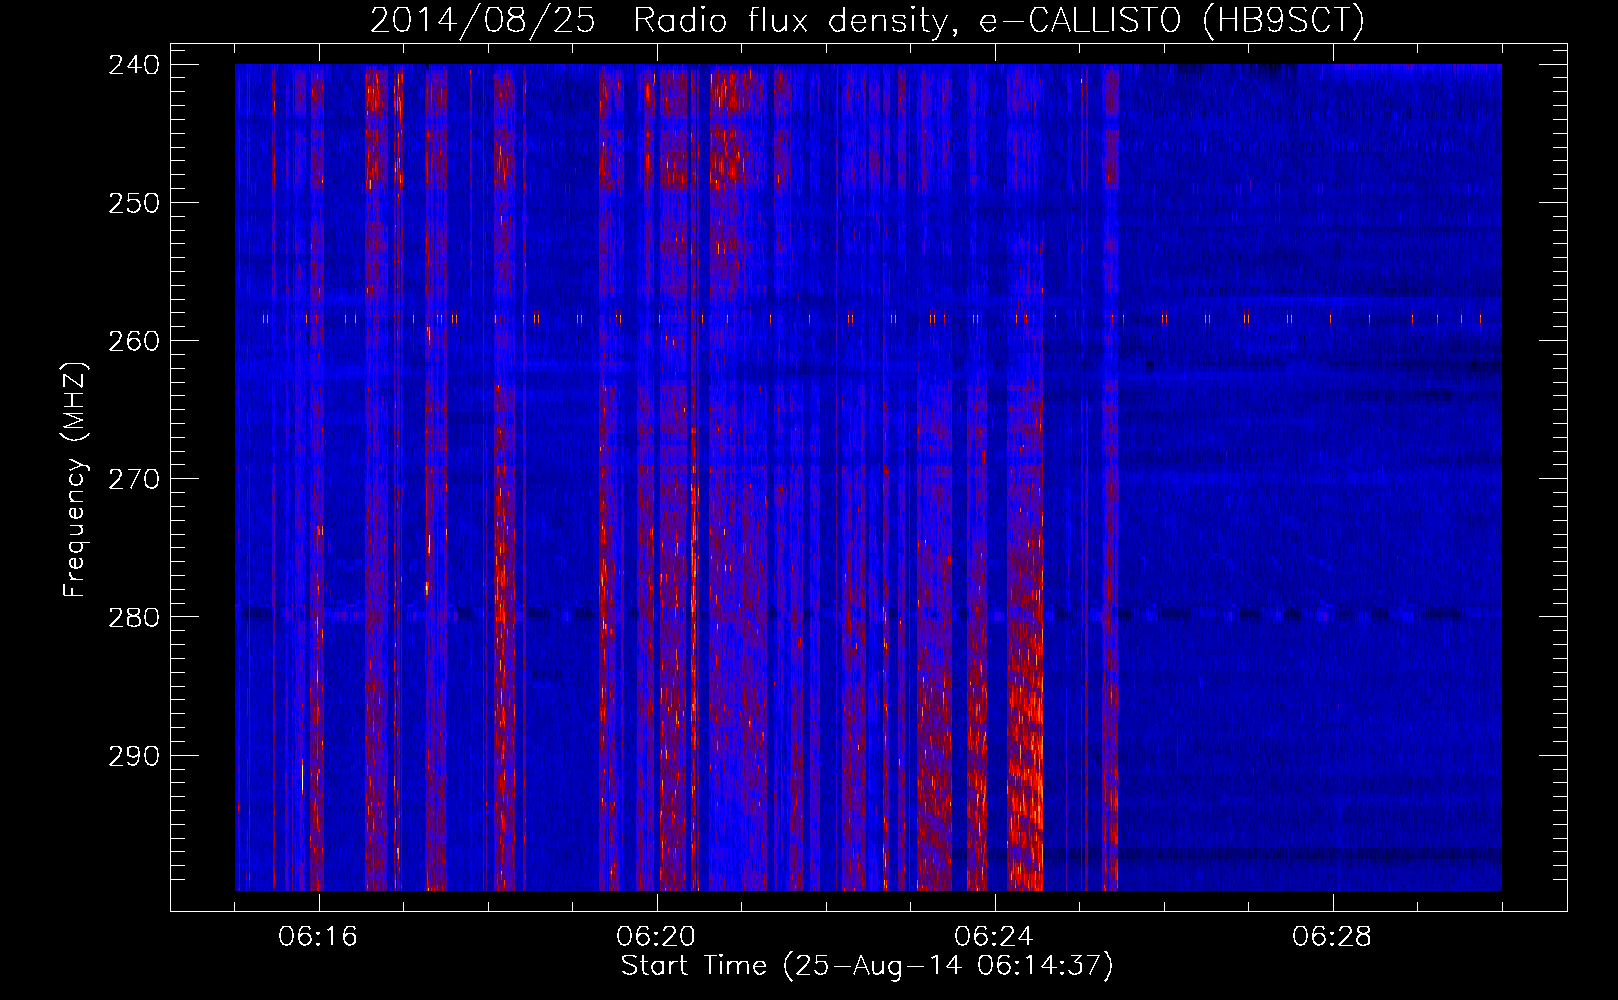
Task: Click the 260 frequency tick label
Action: point(134,341)
